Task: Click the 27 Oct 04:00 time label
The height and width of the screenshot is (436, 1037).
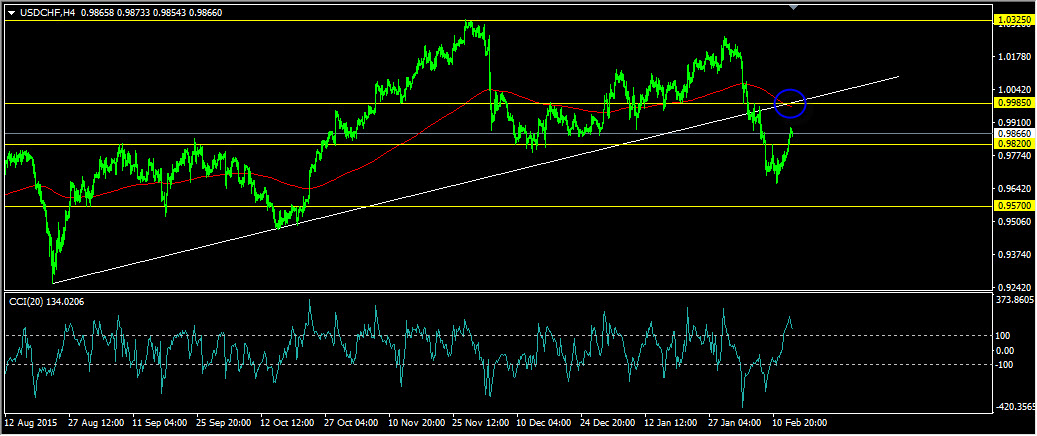Action: (x=351, y=422)
